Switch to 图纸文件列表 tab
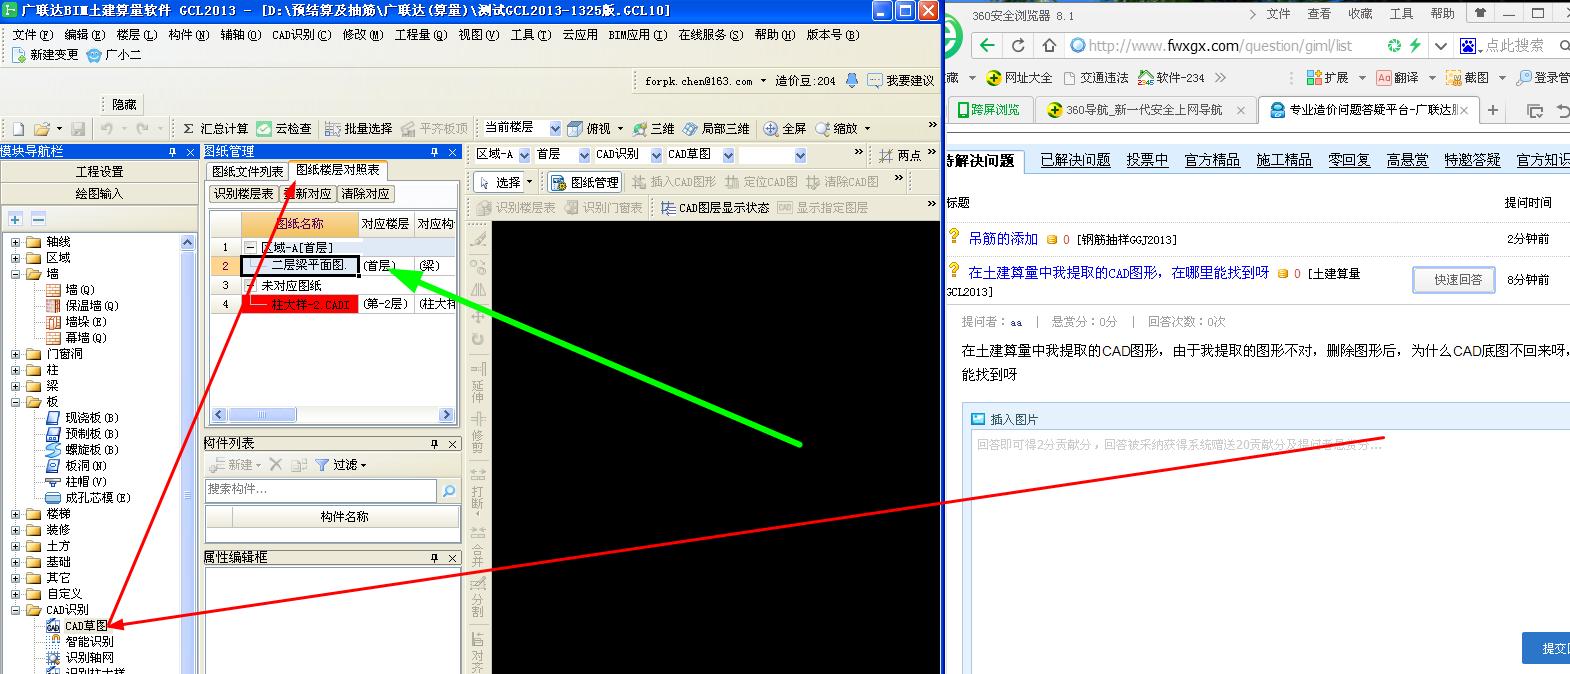This screenshot has height=674, width=1570. (248, 172)
